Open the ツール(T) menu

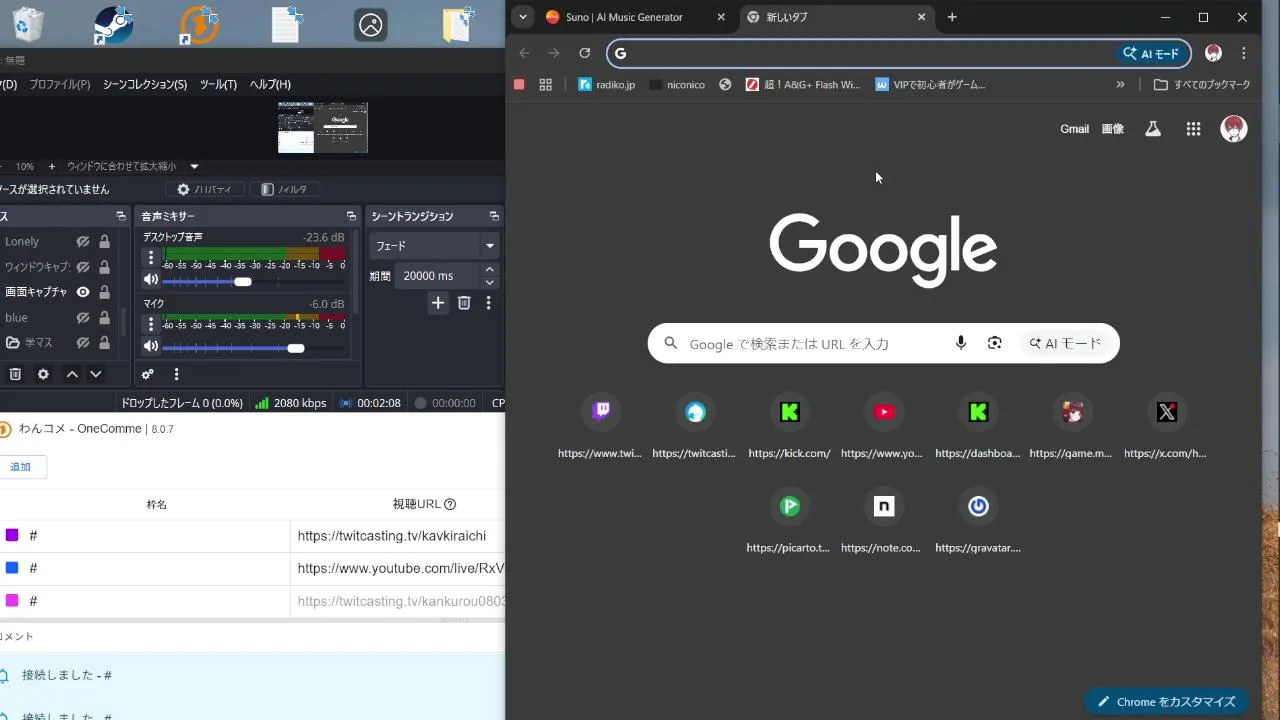218,85
